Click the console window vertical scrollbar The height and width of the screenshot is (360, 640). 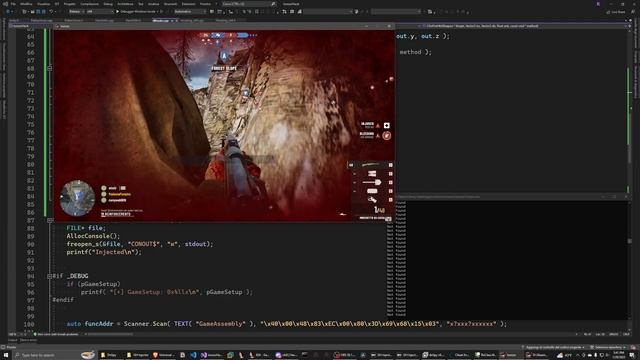click(630, 259)
